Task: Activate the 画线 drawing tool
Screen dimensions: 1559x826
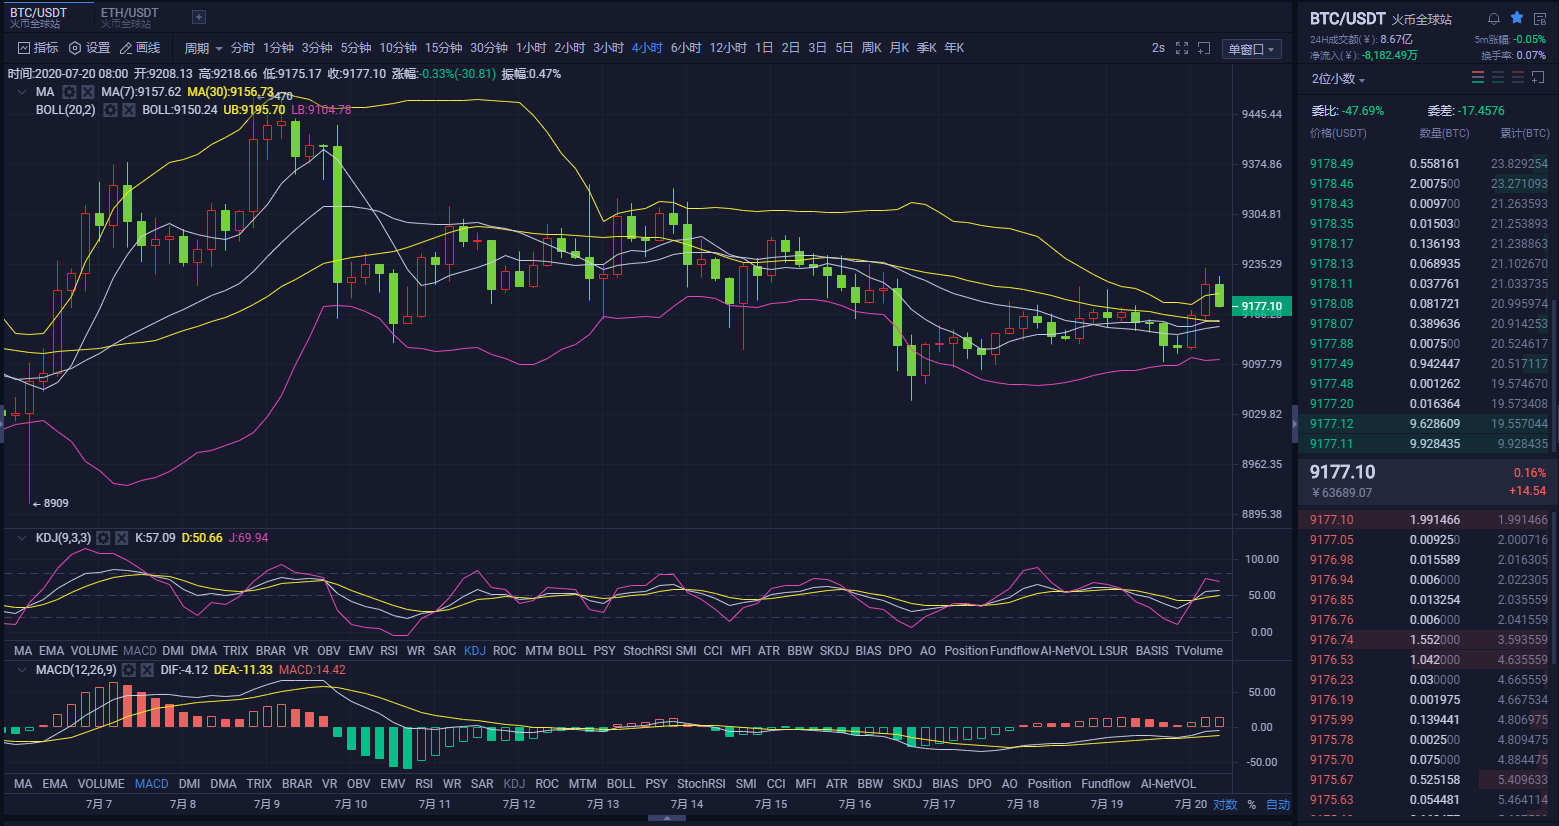Action: [x=140, y=48]
